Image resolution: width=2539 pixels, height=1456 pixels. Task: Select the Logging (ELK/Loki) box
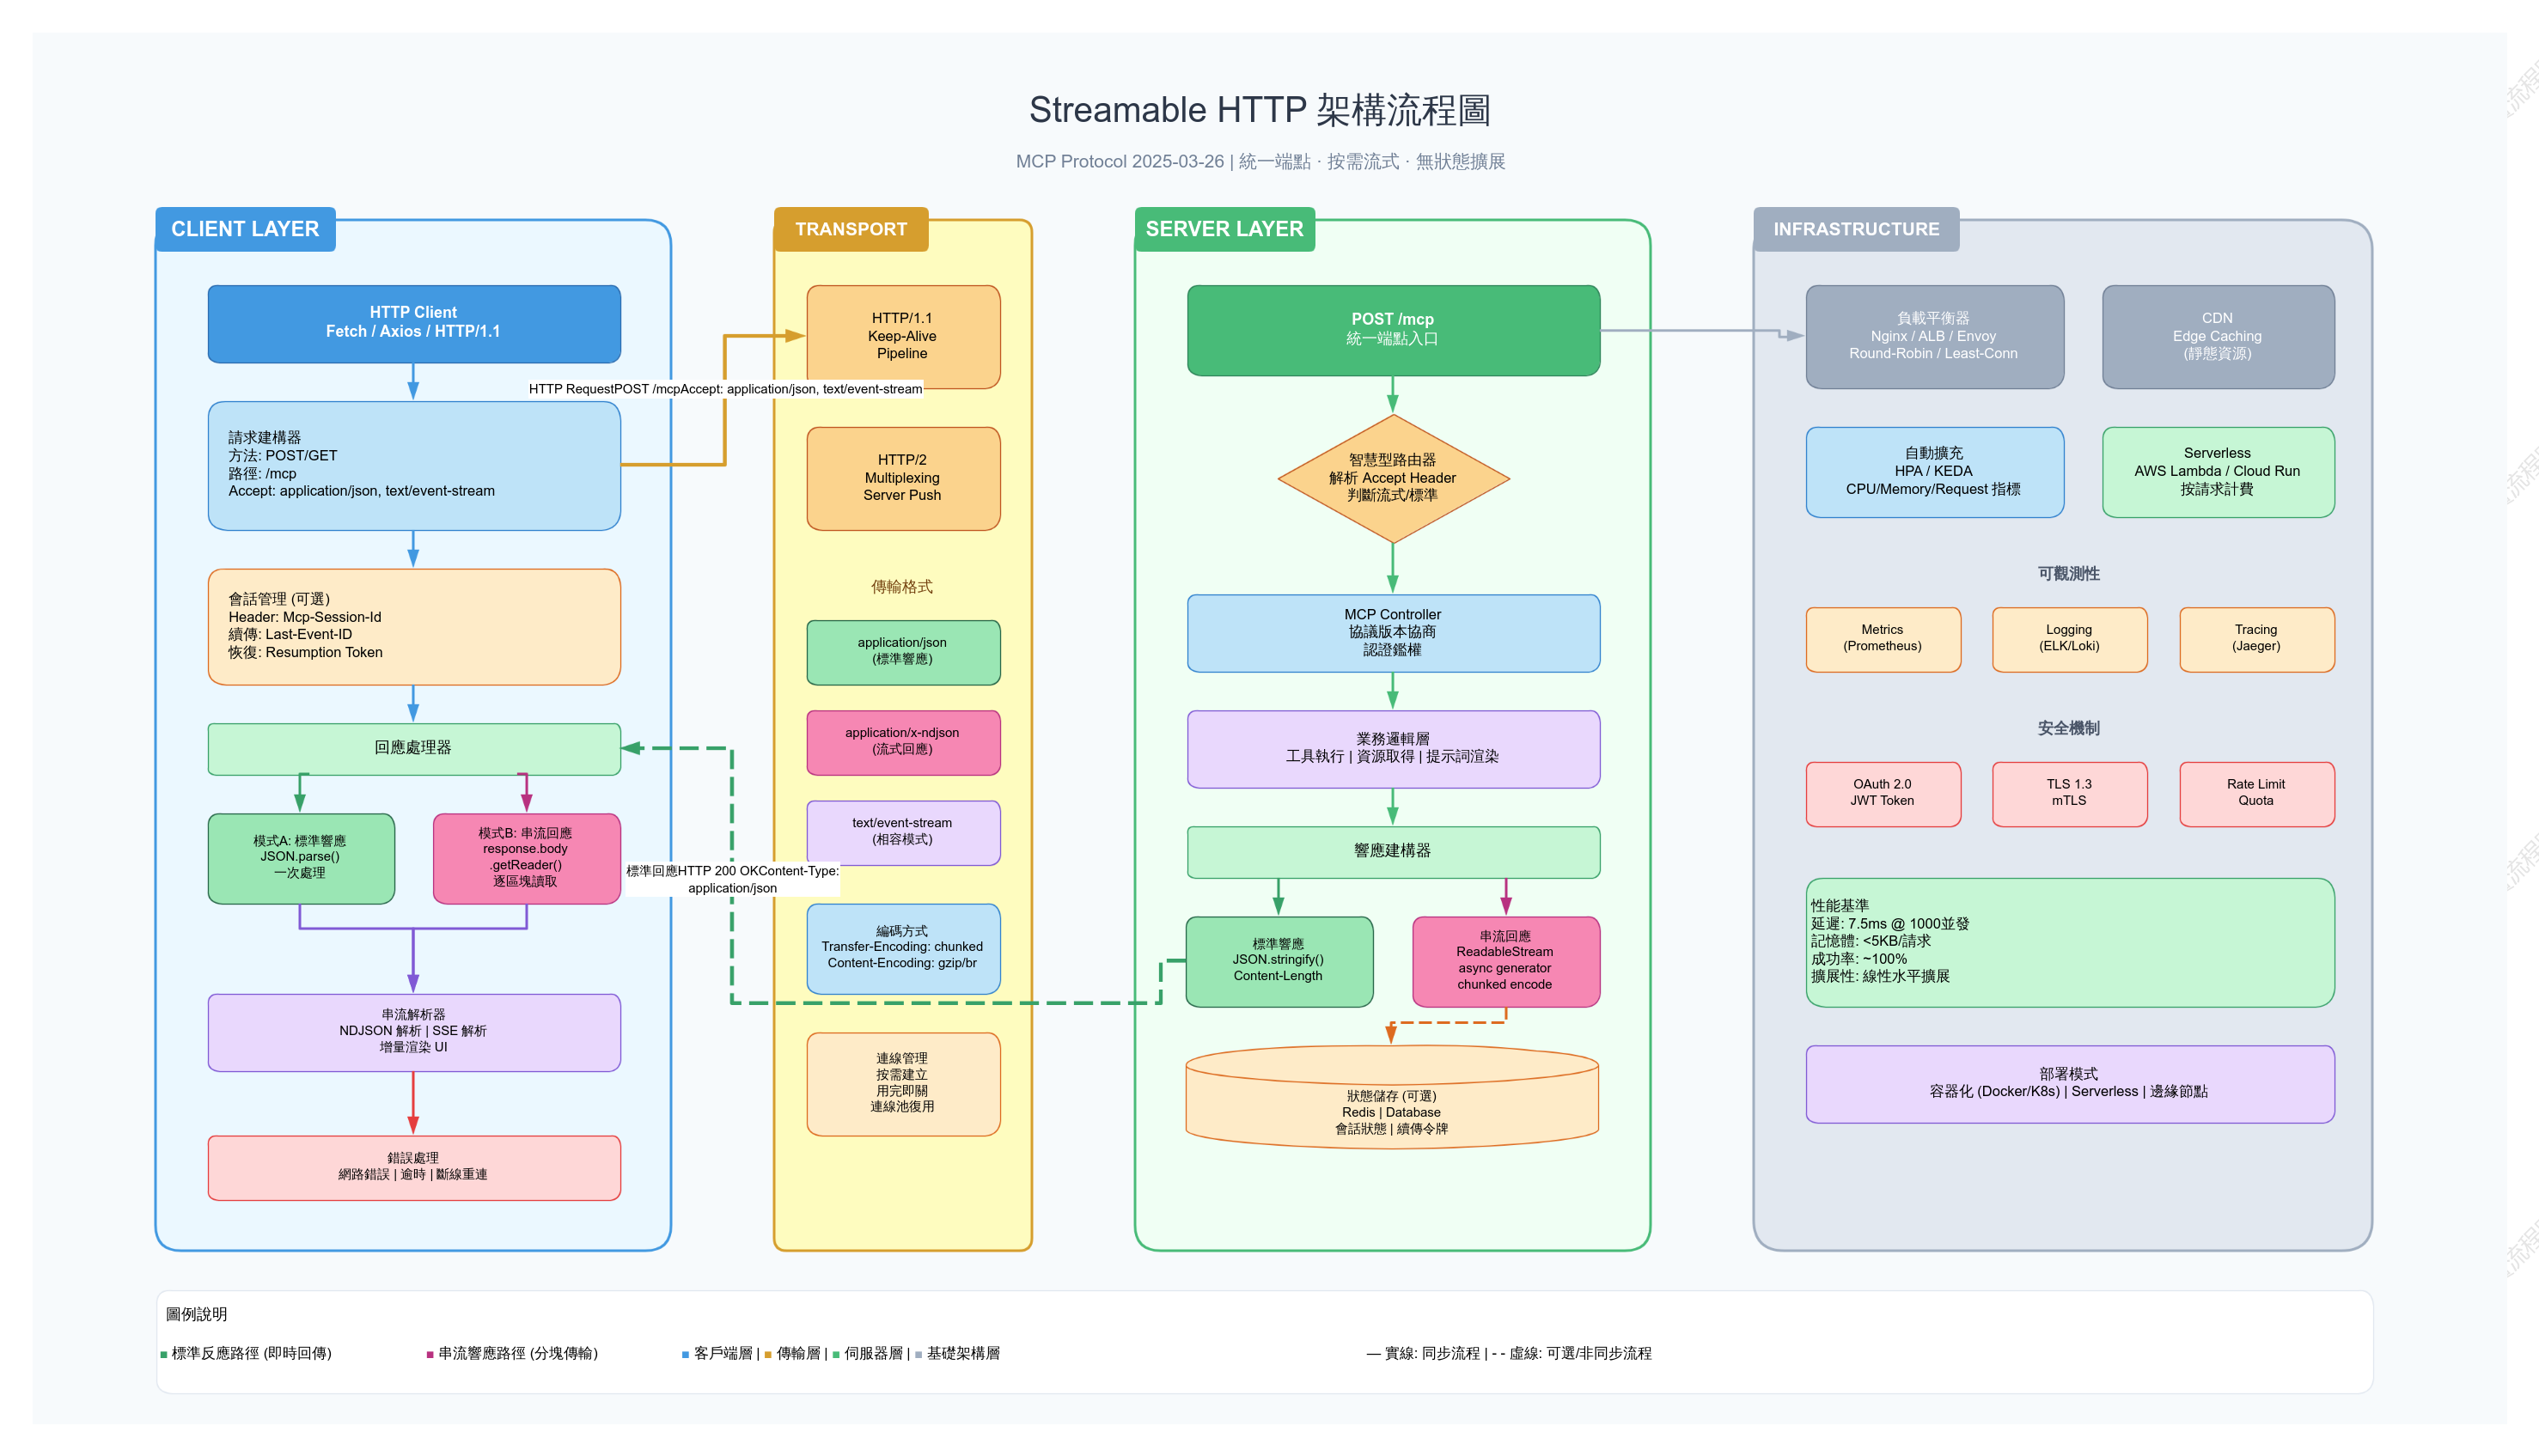[2069, 639]
